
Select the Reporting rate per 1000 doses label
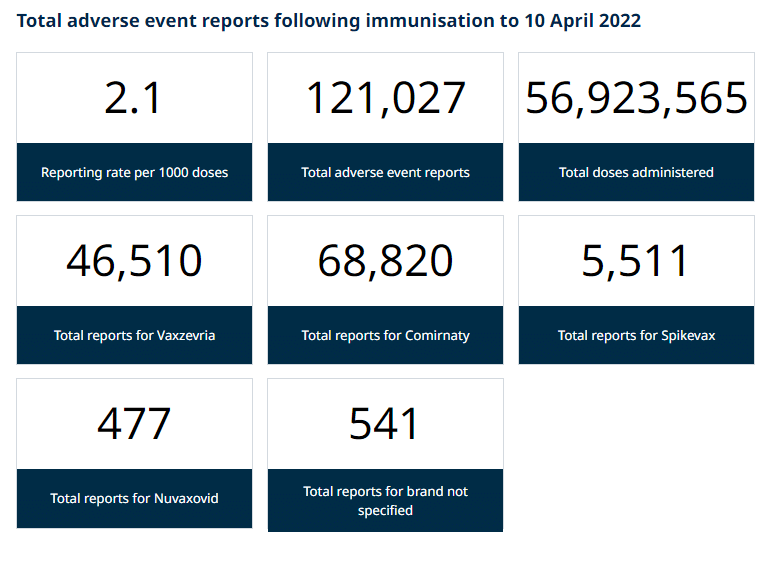point(134,172)
